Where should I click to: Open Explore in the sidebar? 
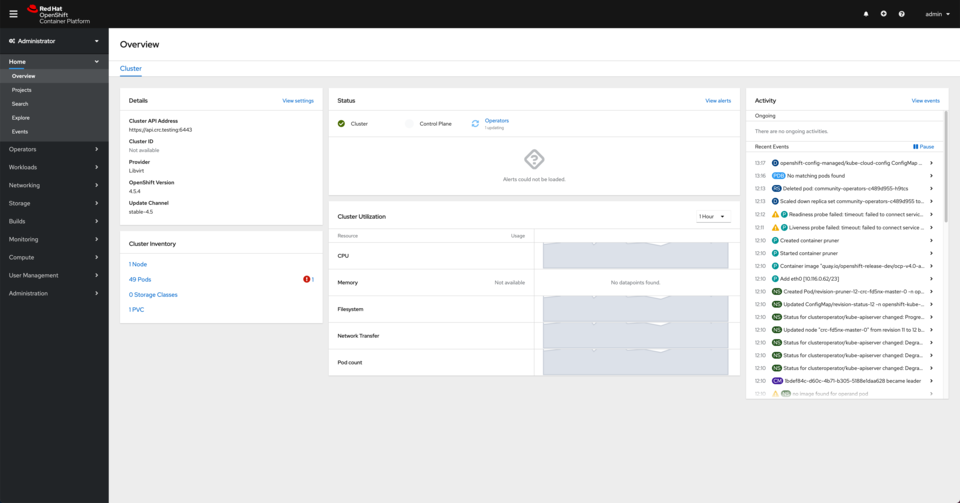pos(54,117)
